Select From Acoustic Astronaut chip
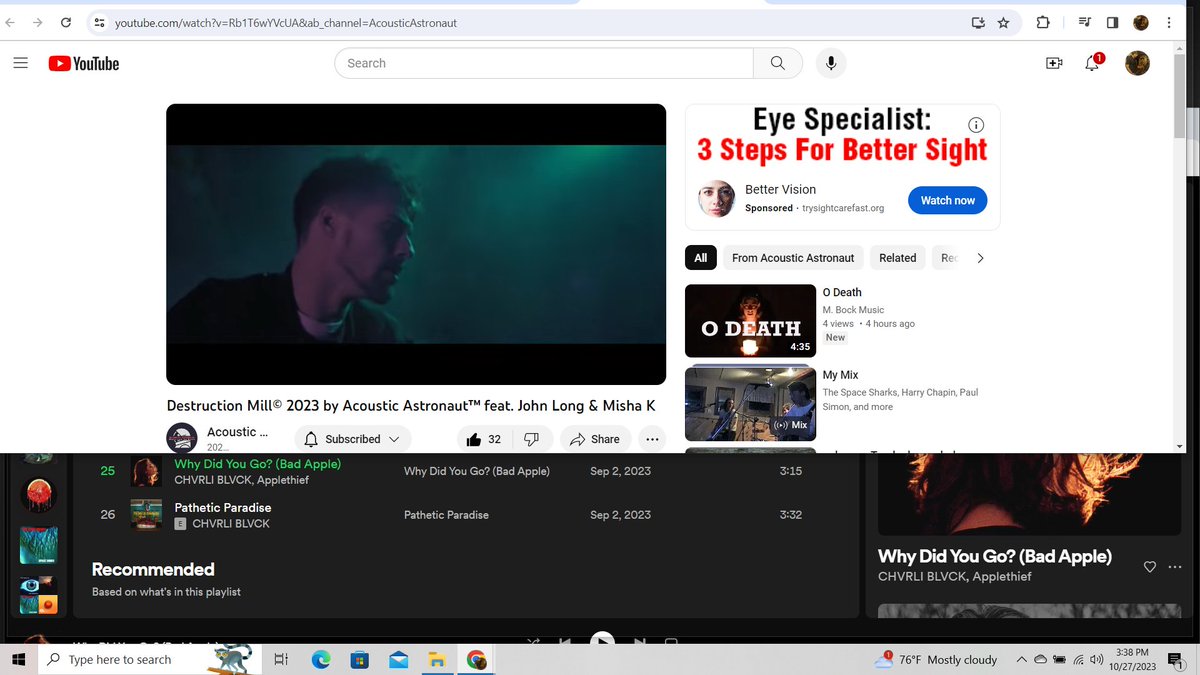Screen dimensions: 1200x675 pos(793,258)
